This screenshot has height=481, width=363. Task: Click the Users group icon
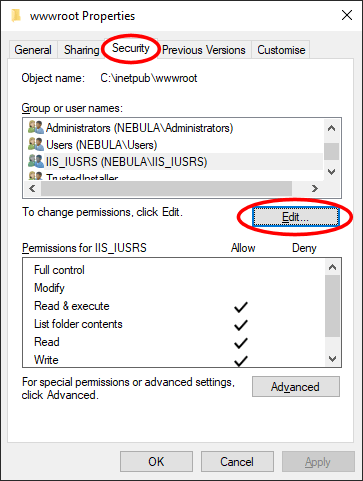(x=36, y=144)
